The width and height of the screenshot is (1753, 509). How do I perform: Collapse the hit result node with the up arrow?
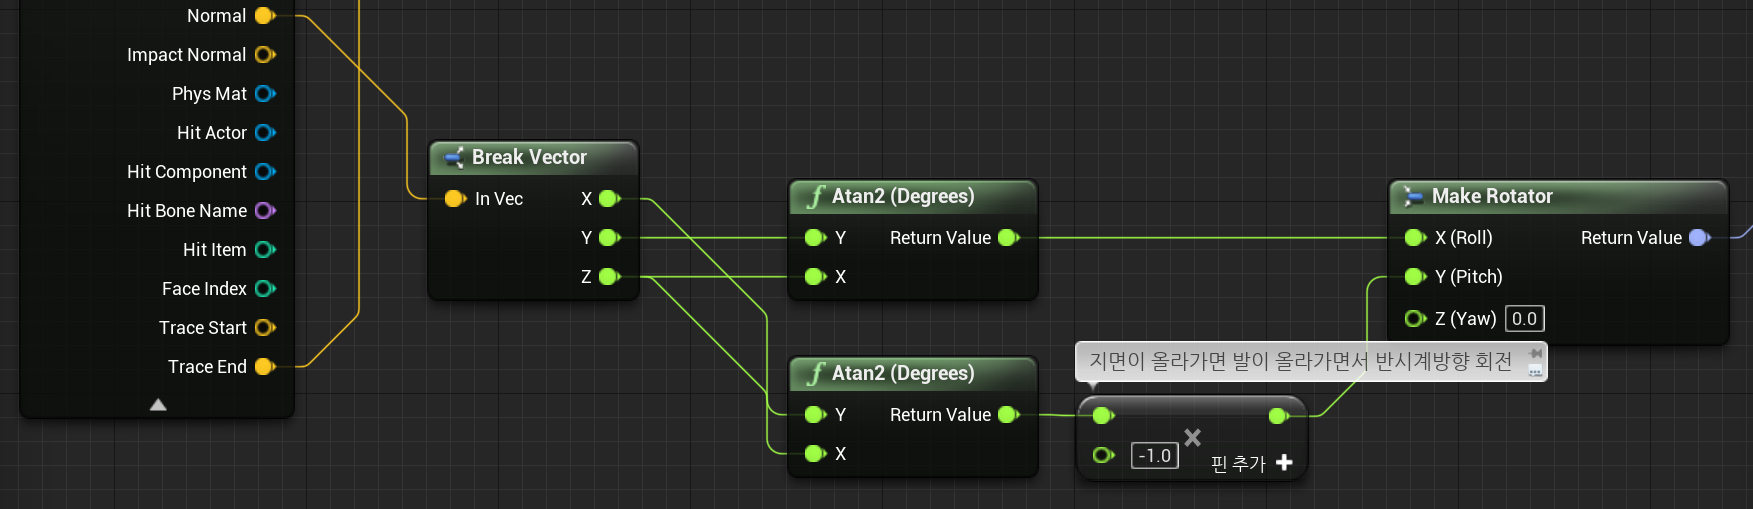(158, 404)
